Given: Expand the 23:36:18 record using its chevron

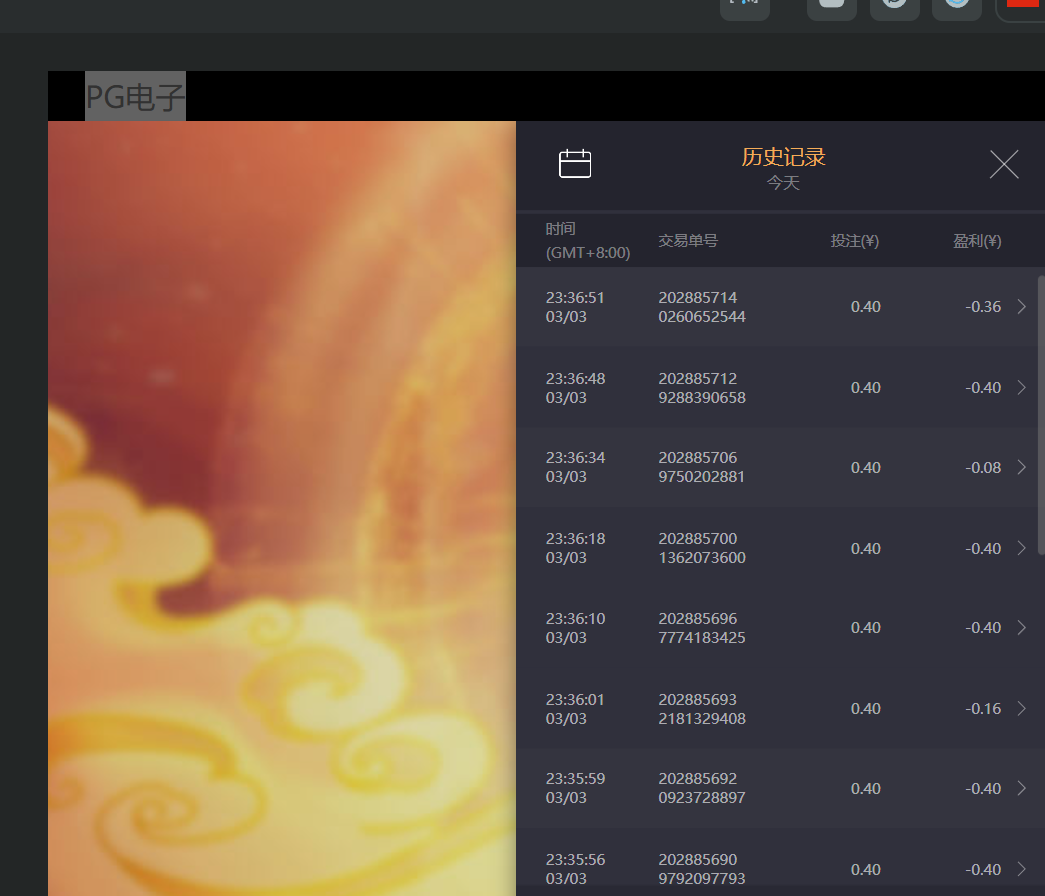Looking at the screenshot, I should click(1021, 548).
